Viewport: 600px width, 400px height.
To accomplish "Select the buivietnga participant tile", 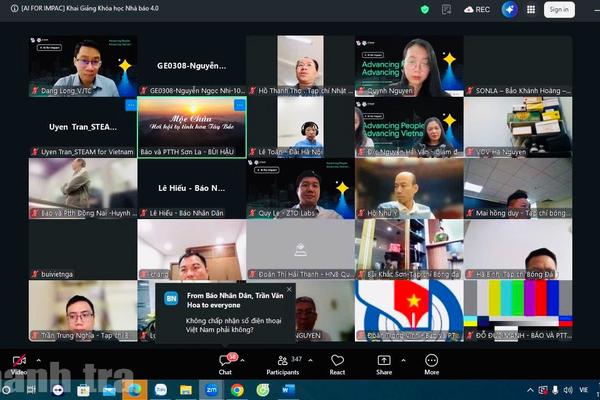I will coord(83,250).
